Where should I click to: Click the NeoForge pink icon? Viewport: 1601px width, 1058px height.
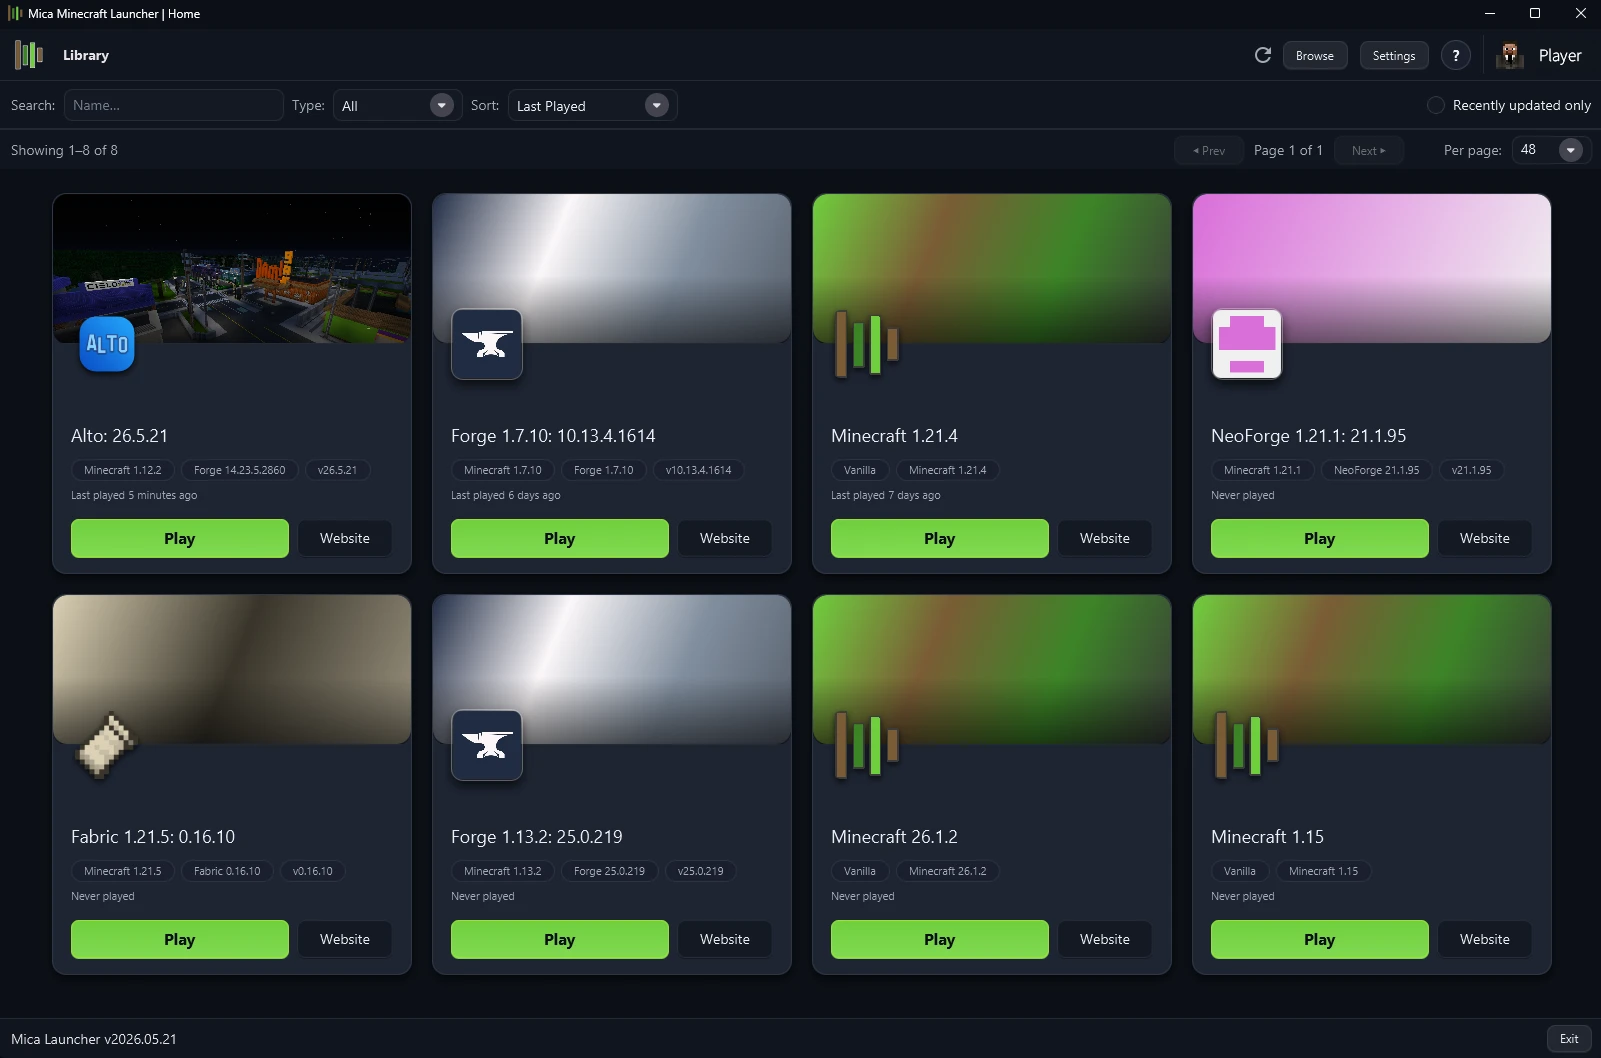pos(1247,344)
